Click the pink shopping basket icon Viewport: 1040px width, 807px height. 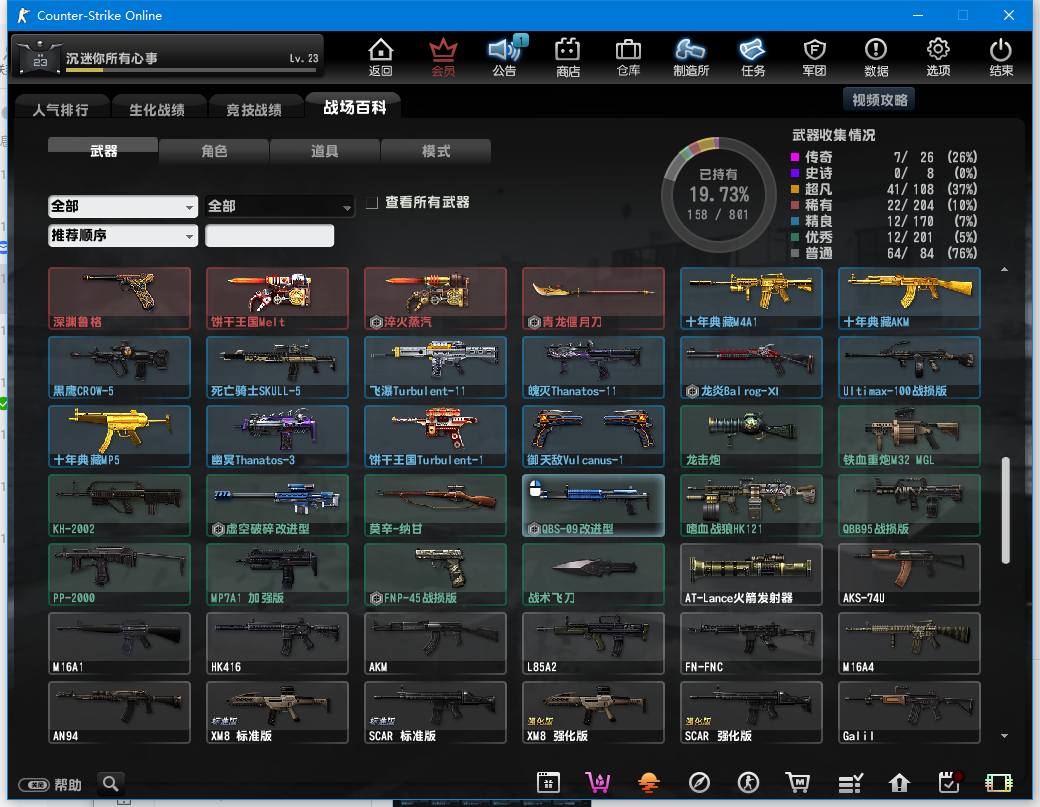click(598, 783)
